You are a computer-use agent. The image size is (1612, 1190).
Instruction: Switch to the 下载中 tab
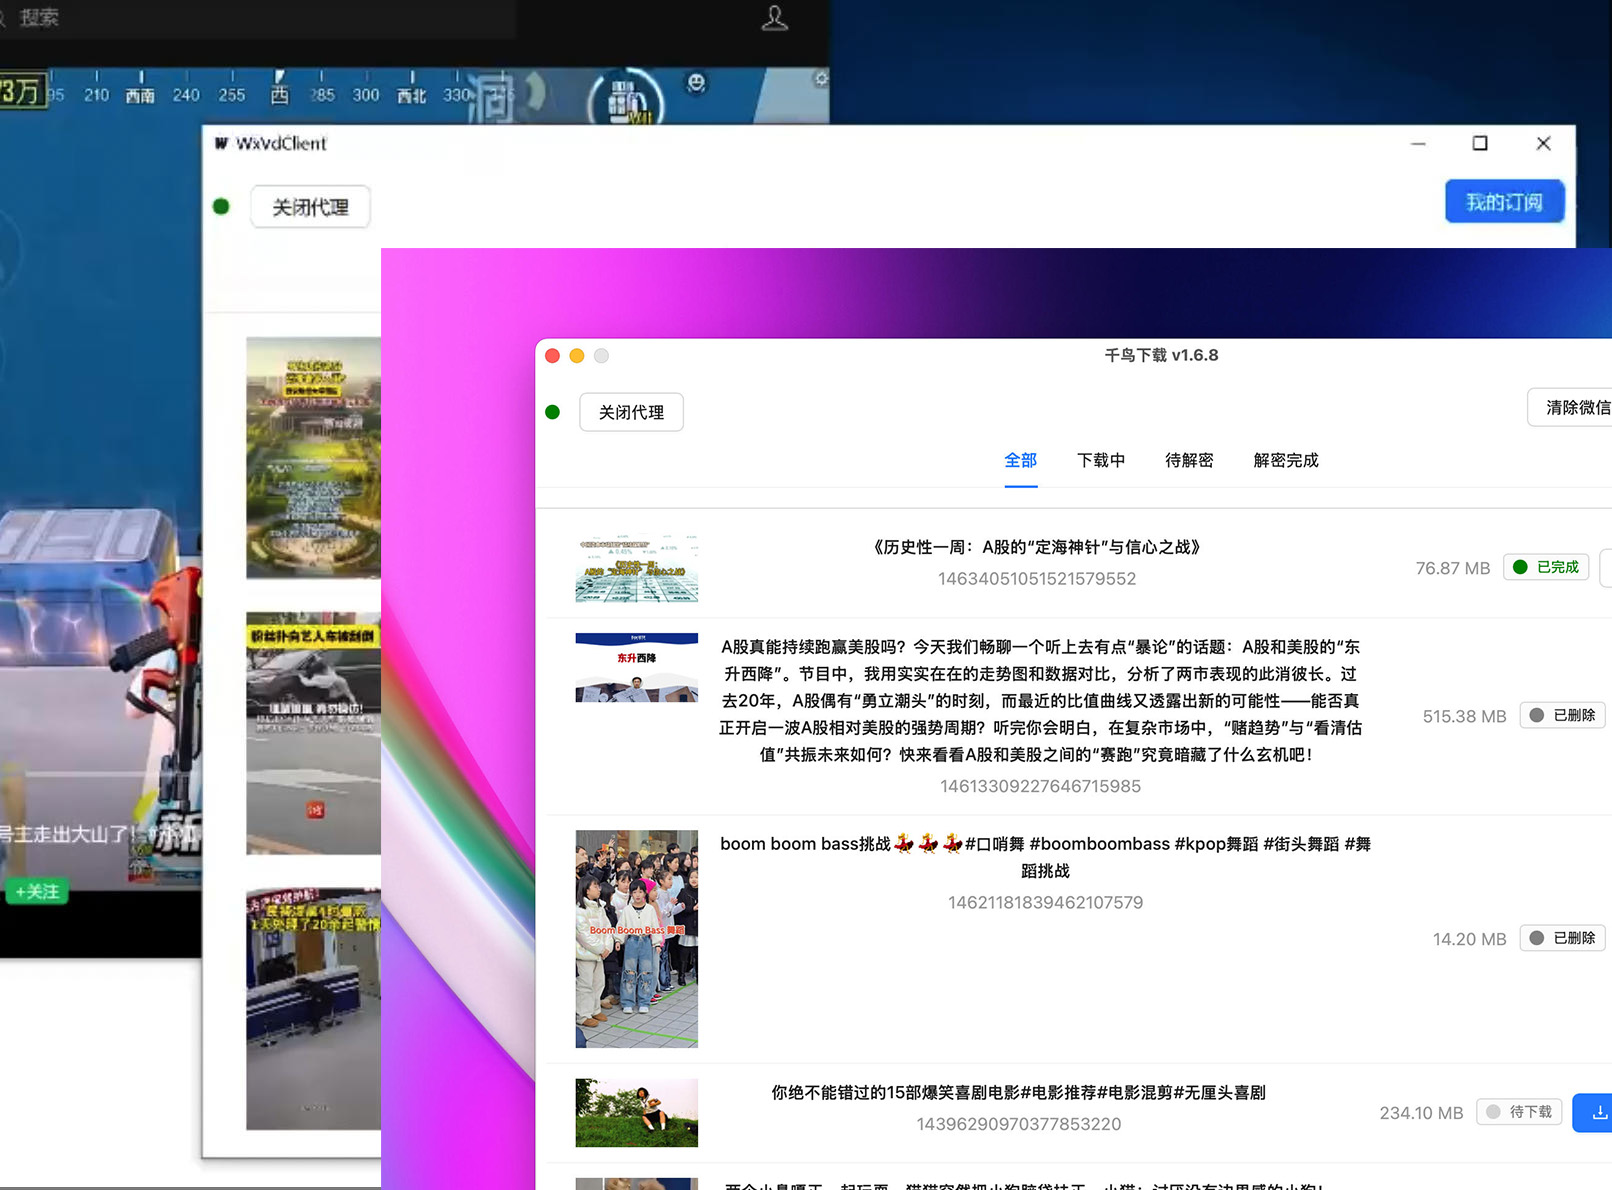pyautogui.click(x=1100, y=460)
